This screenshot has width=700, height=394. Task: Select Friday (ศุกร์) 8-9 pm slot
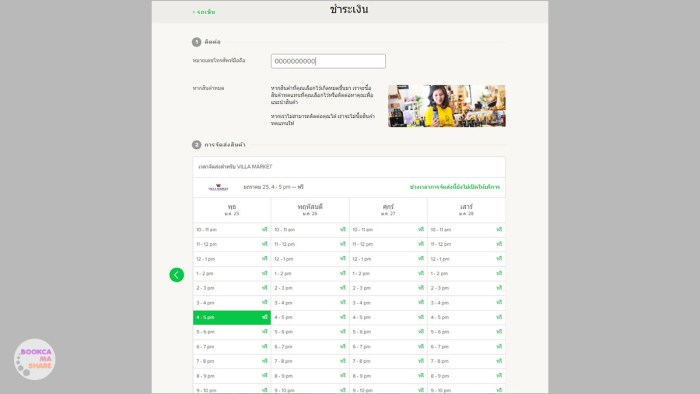click(x=388, y=376)
